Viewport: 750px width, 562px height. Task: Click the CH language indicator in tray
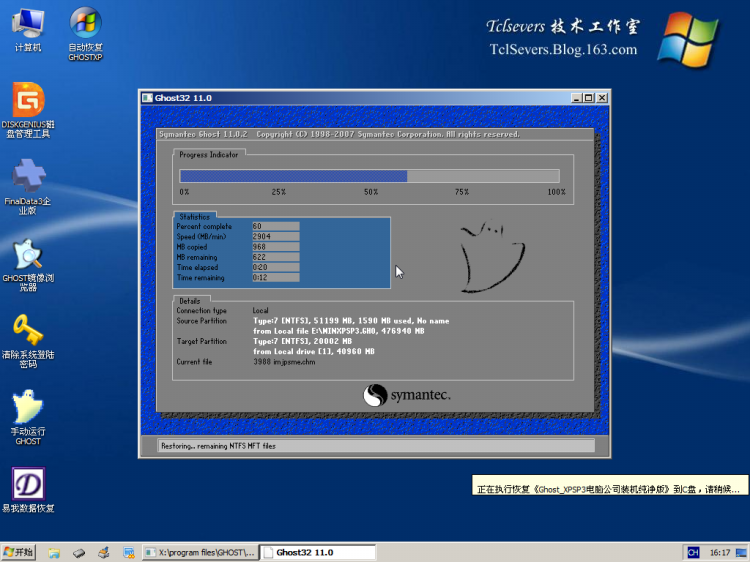693,552
